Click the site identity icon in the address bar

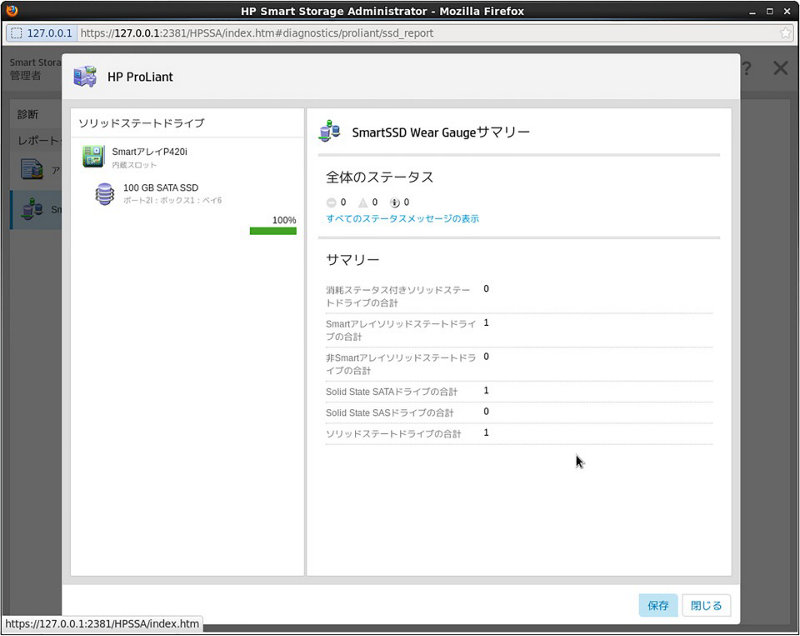(14, 32)
